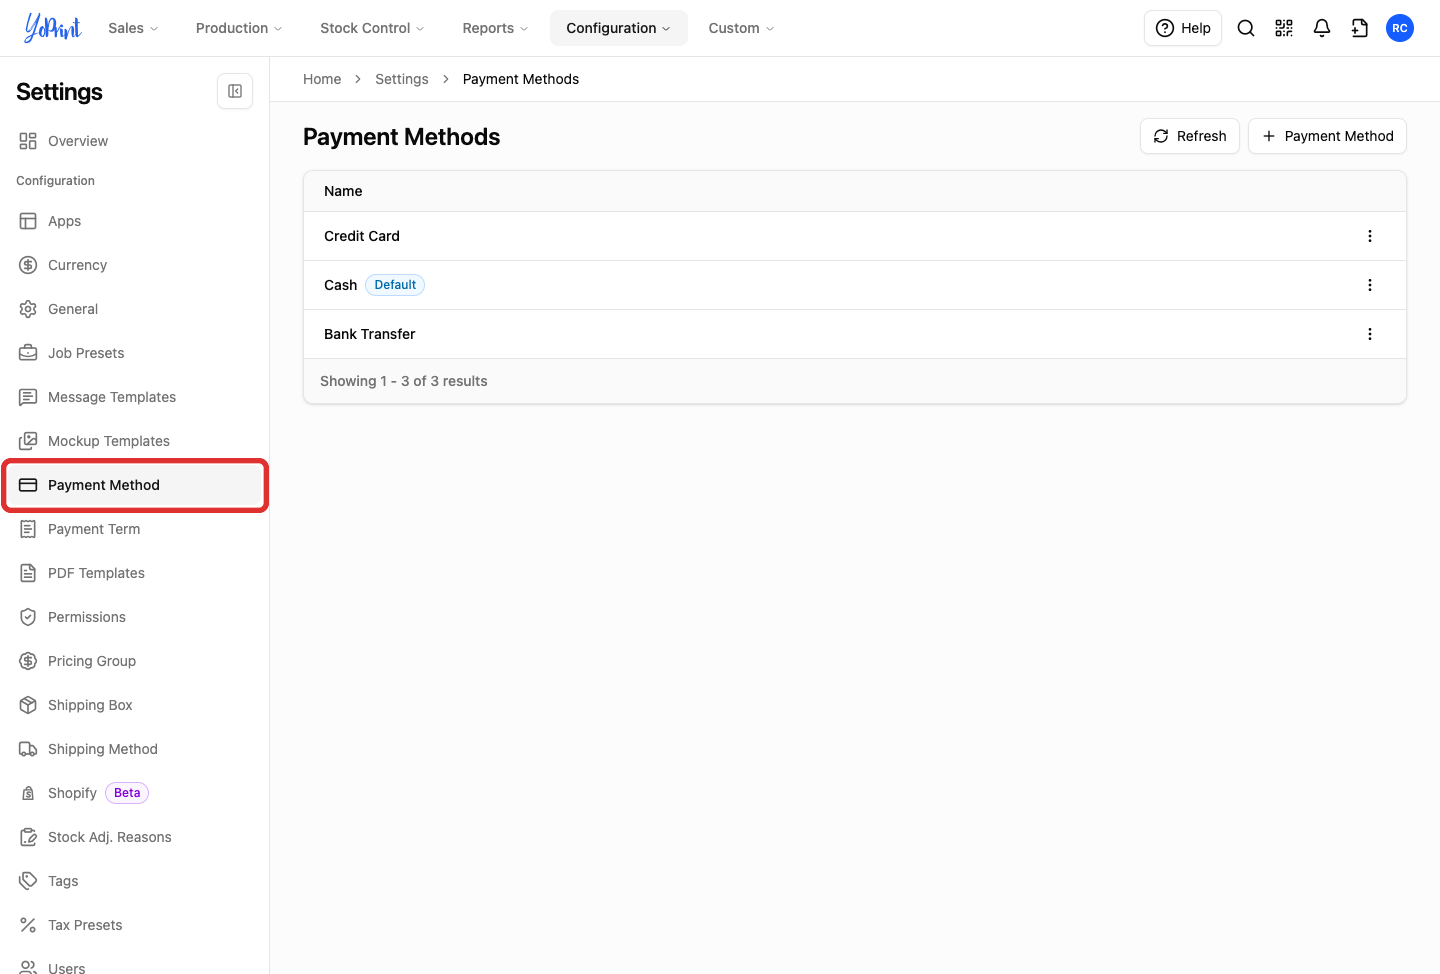Select Payment Method in sidebar

coord(134,485)
